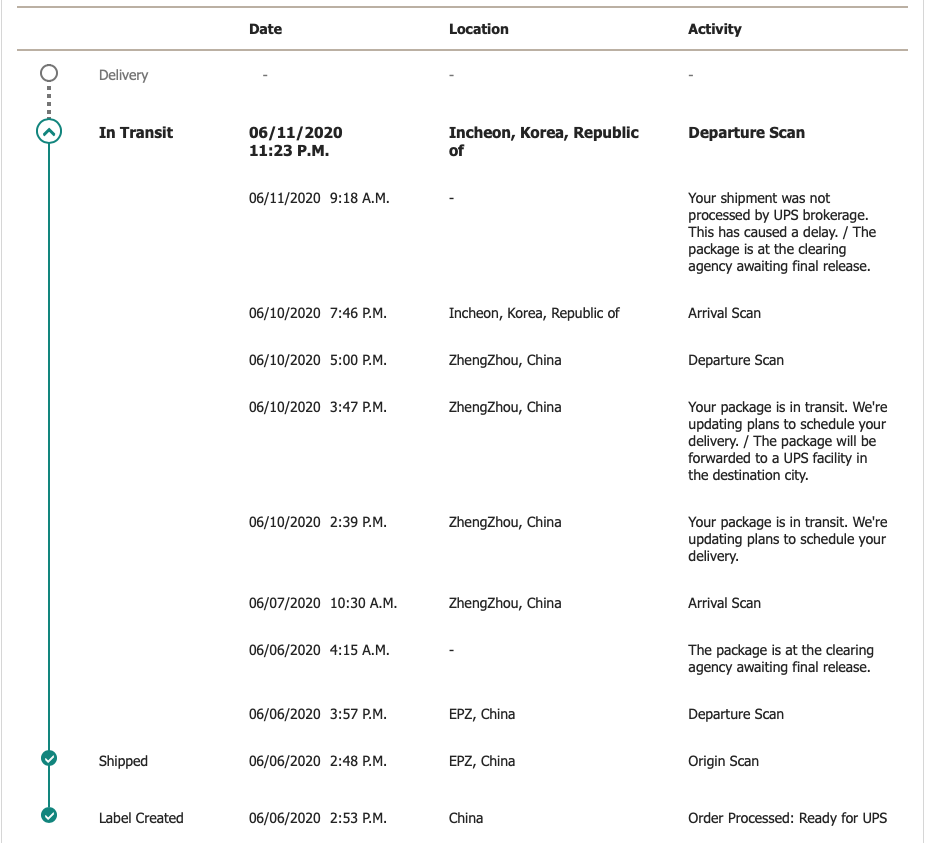Click the Label Created status label
This screenshot has height=843, width=927.
click(141, 818)
